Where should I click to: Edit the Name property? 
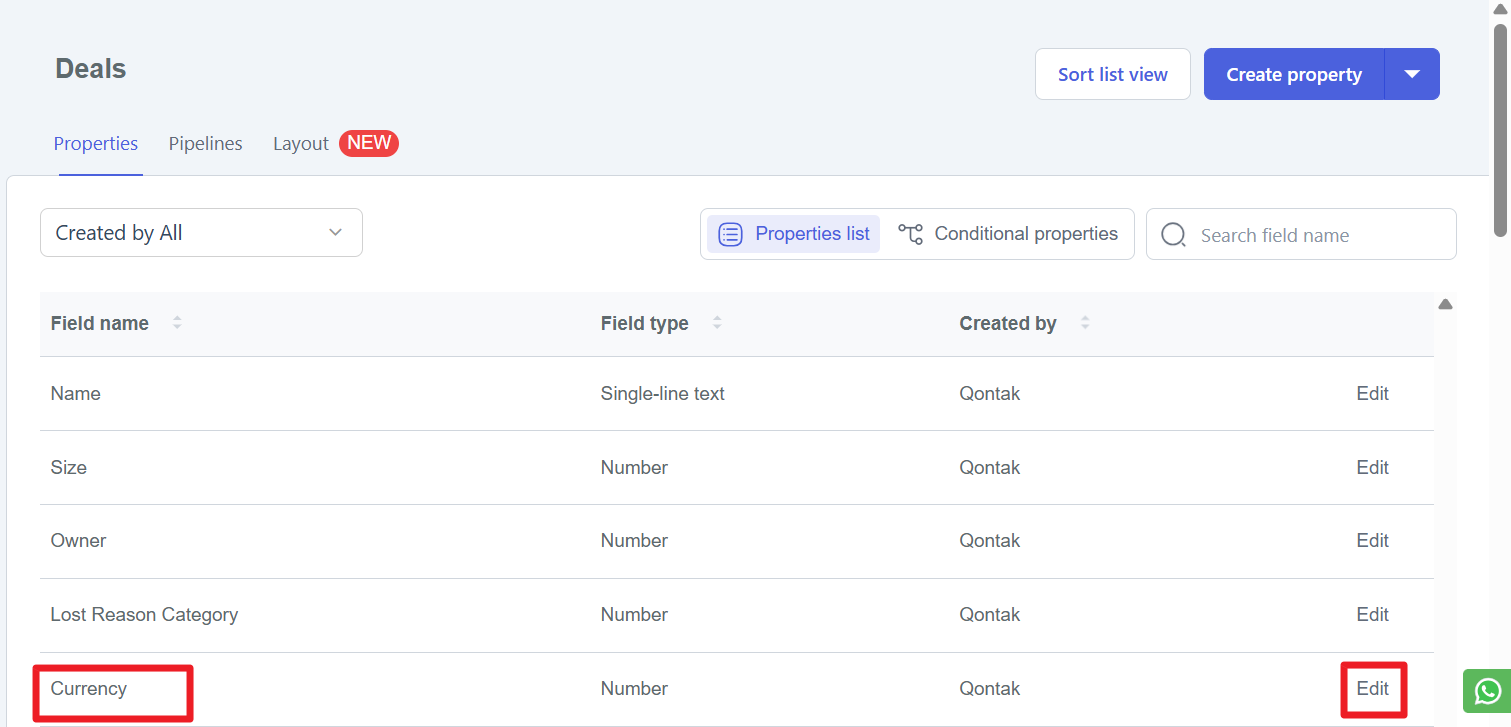coord(1372,394)
